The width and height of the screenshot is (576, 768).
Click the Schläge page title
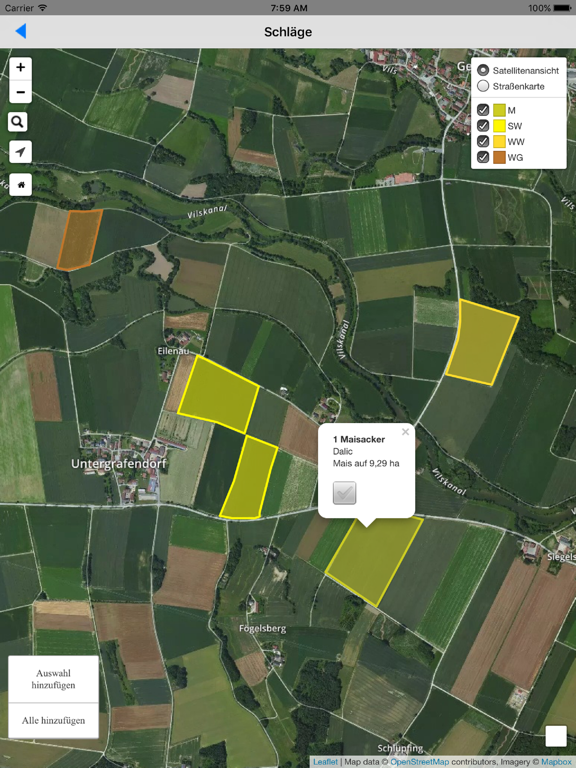(288, 32)
